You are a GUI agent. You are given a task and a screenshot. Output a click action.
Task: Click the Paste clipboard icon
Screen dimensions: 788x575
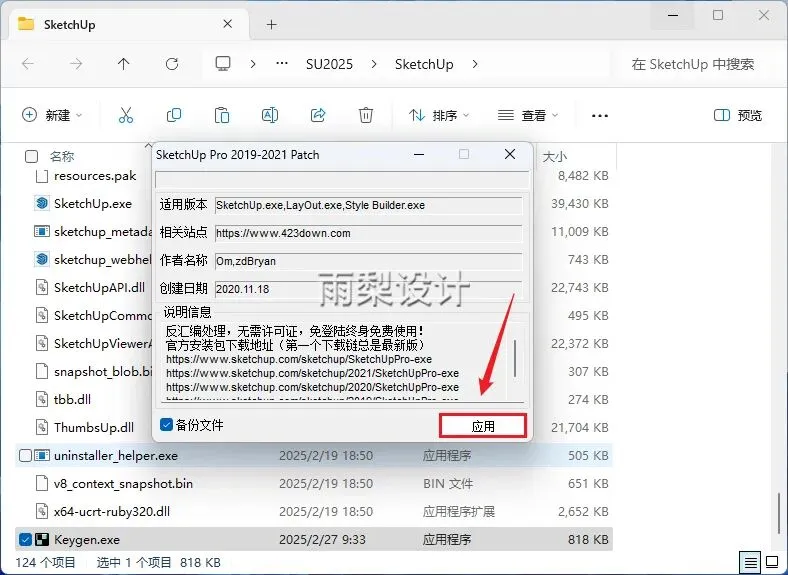pos(222,115)
